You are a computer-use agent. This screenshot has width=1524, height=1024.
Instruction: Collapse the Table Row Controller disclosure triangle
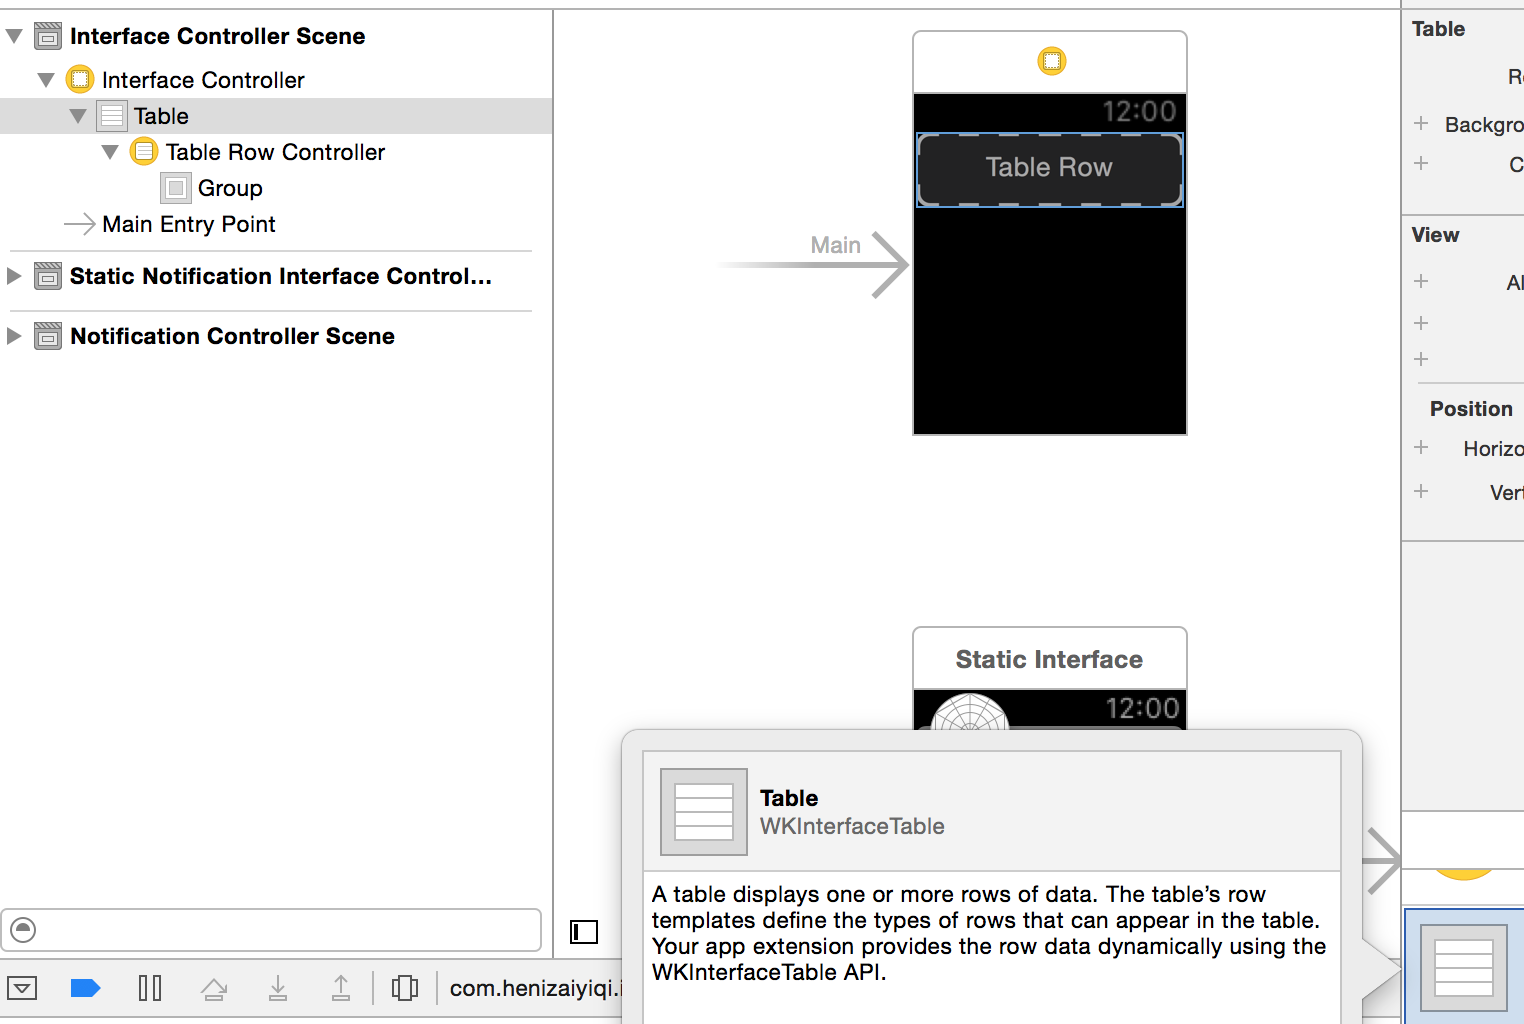110,152
